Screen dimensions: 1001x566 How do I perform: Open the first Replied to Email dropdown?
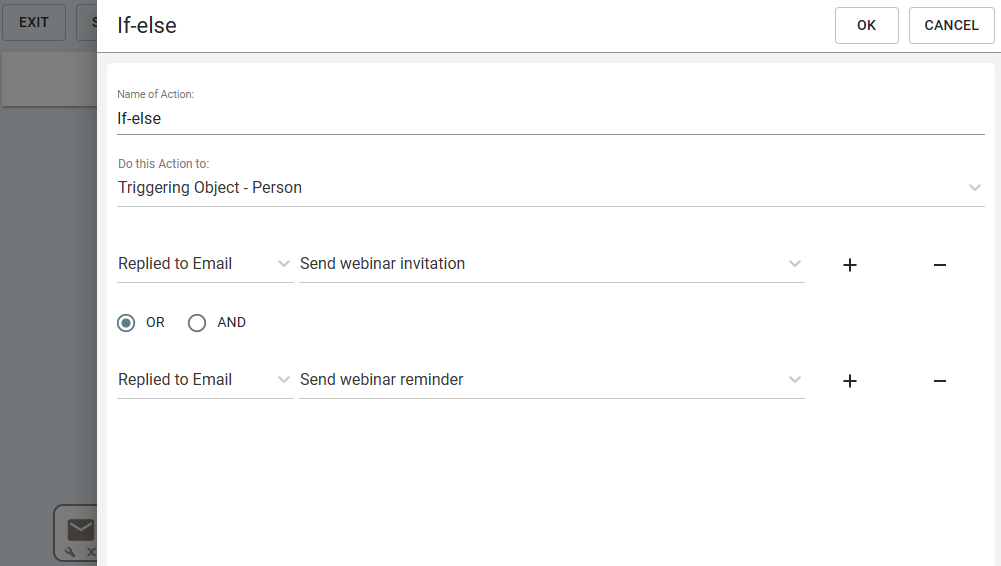[204, 264]
